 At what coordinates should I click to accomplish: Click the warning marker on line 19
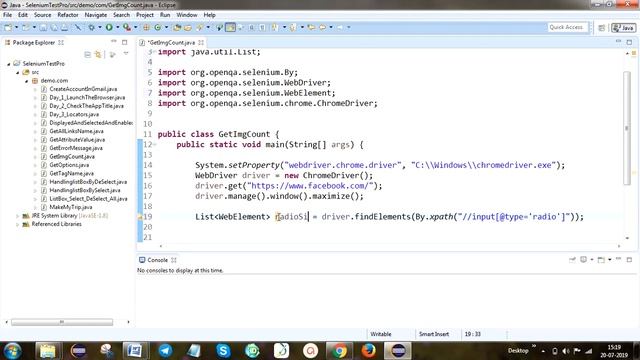(140, 217)
